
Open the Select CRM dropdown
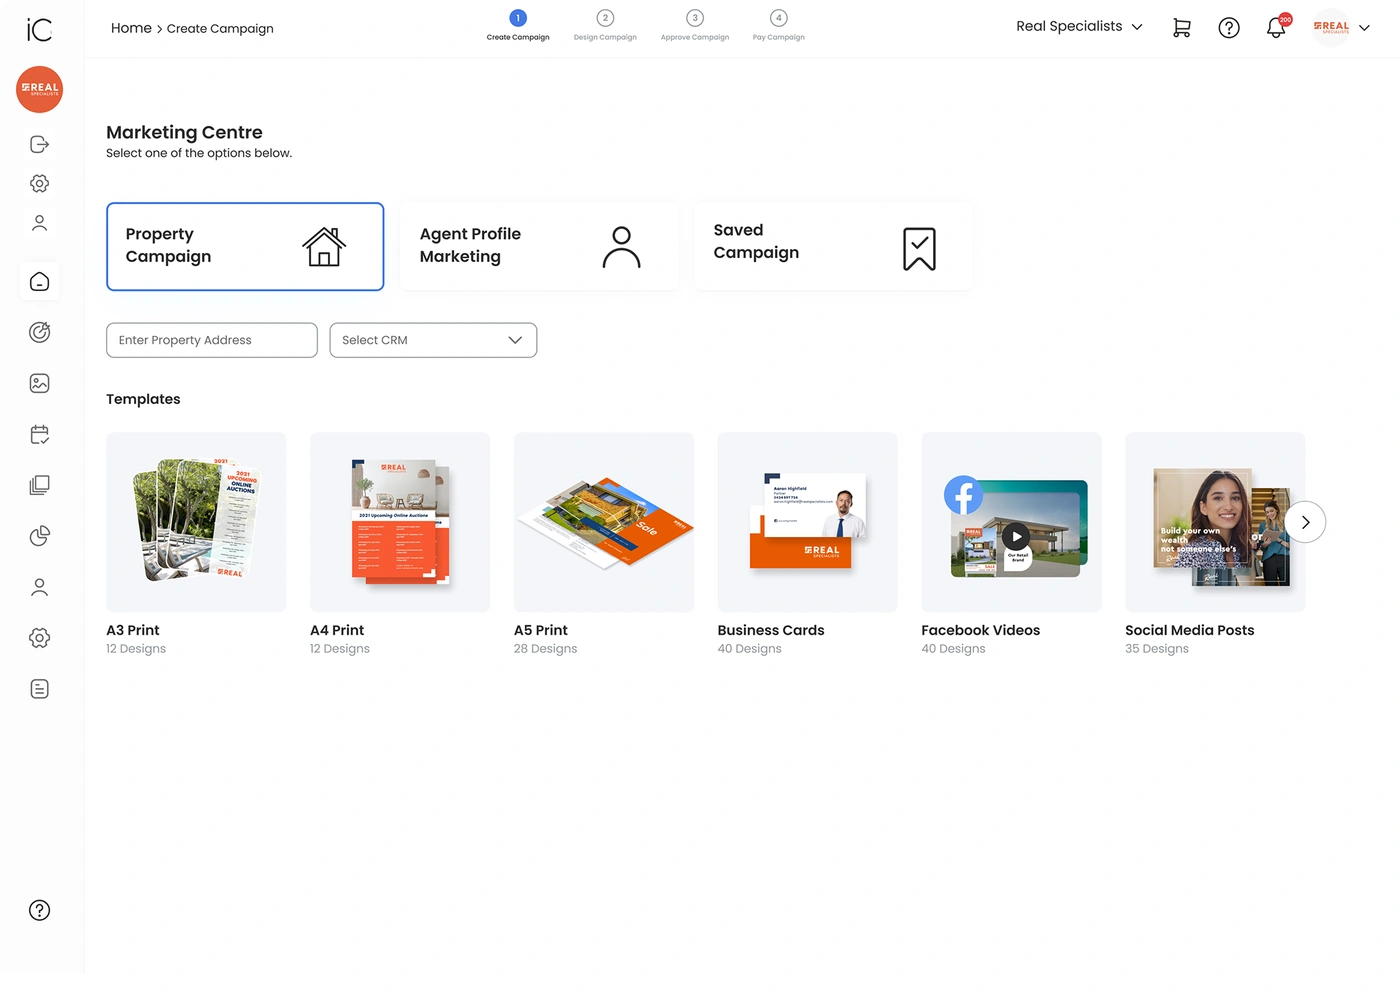[433, 340]
